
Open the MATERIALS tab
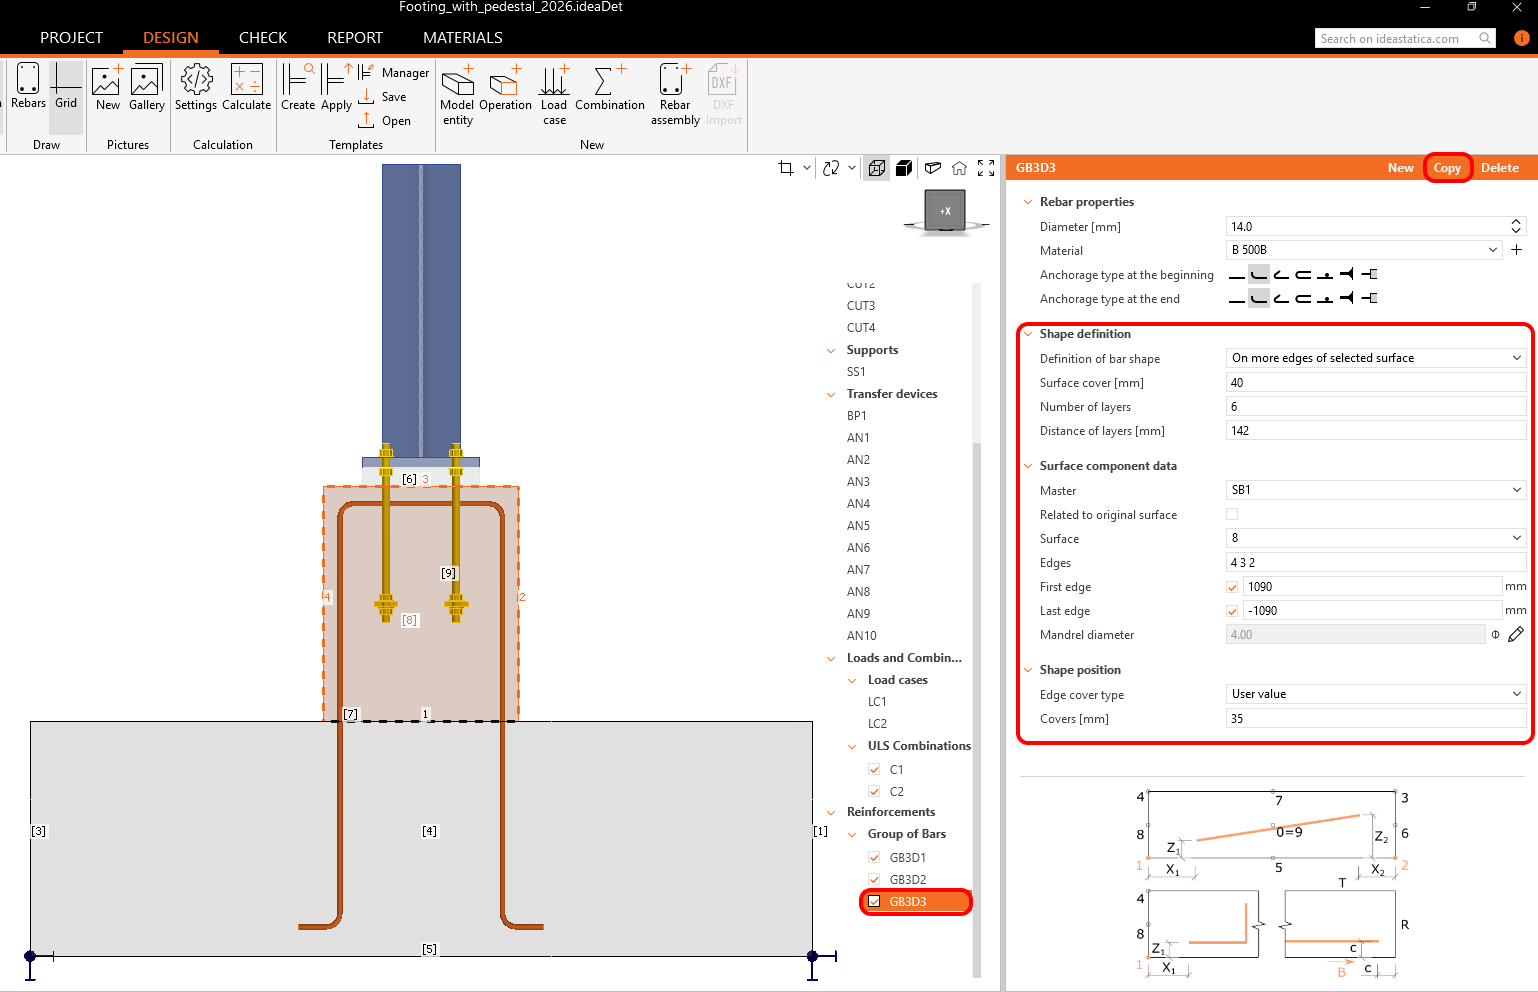[462, 38]
